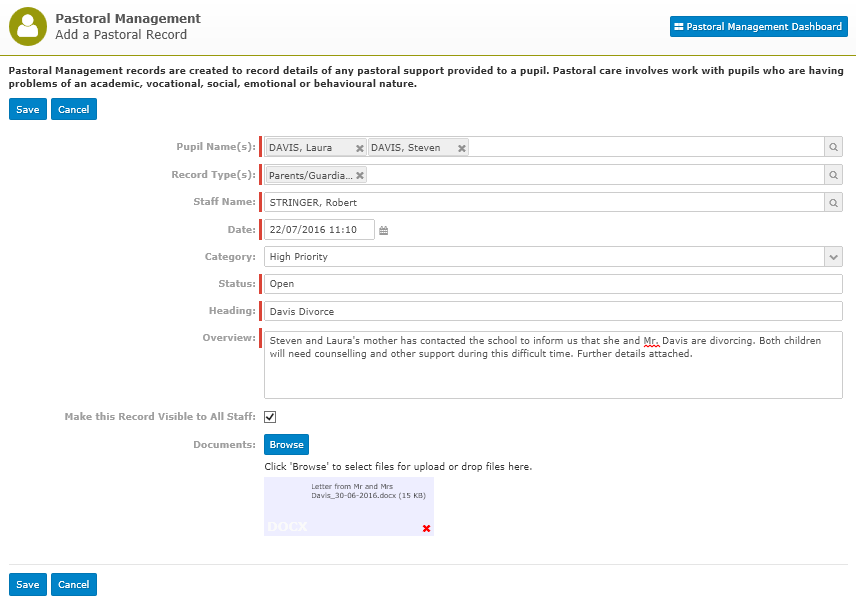Untick Make this Record Visible to All Staff

click(270, 417)
